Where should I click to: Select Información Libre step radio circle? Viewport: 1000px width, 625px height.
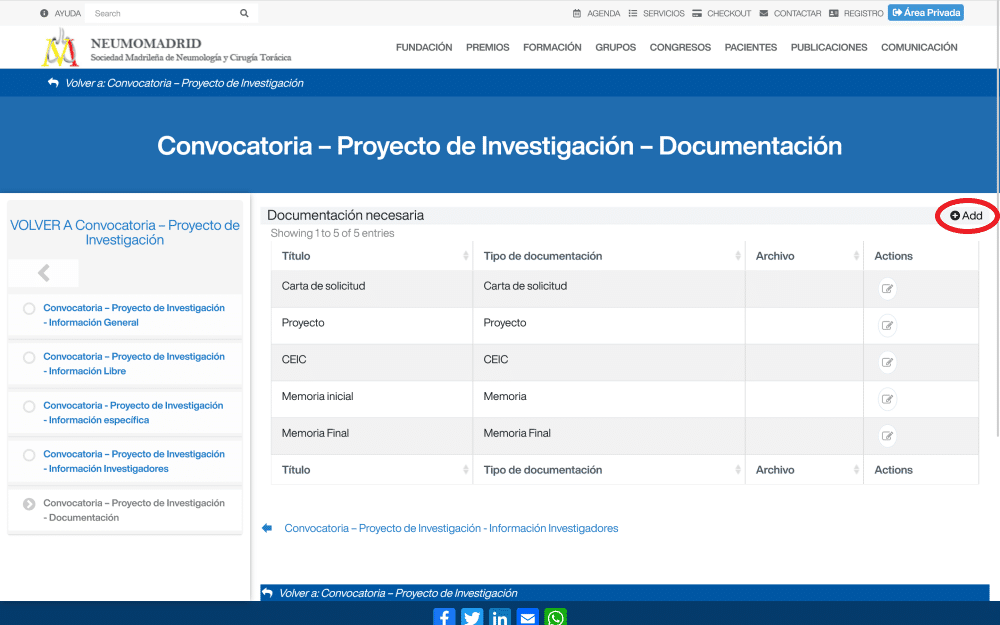pos(29,357)
